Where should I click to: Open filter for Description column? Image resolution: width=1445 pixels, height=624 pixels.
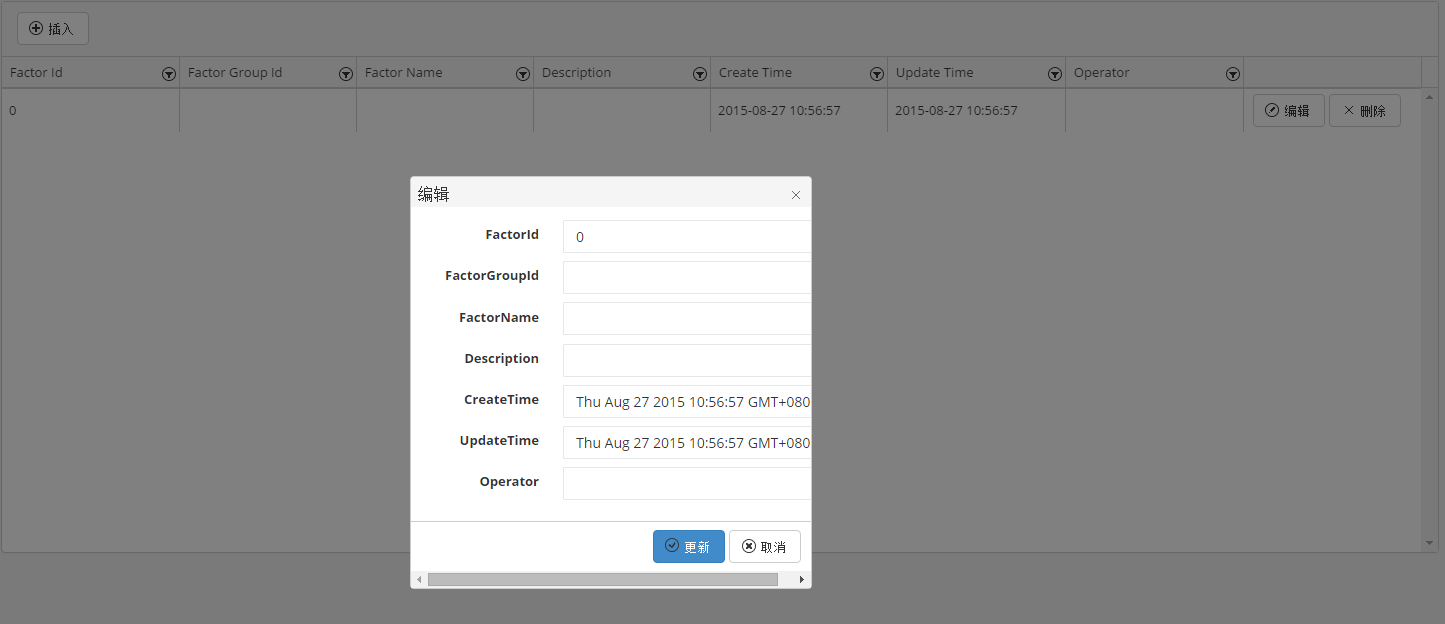click(700, 74)
